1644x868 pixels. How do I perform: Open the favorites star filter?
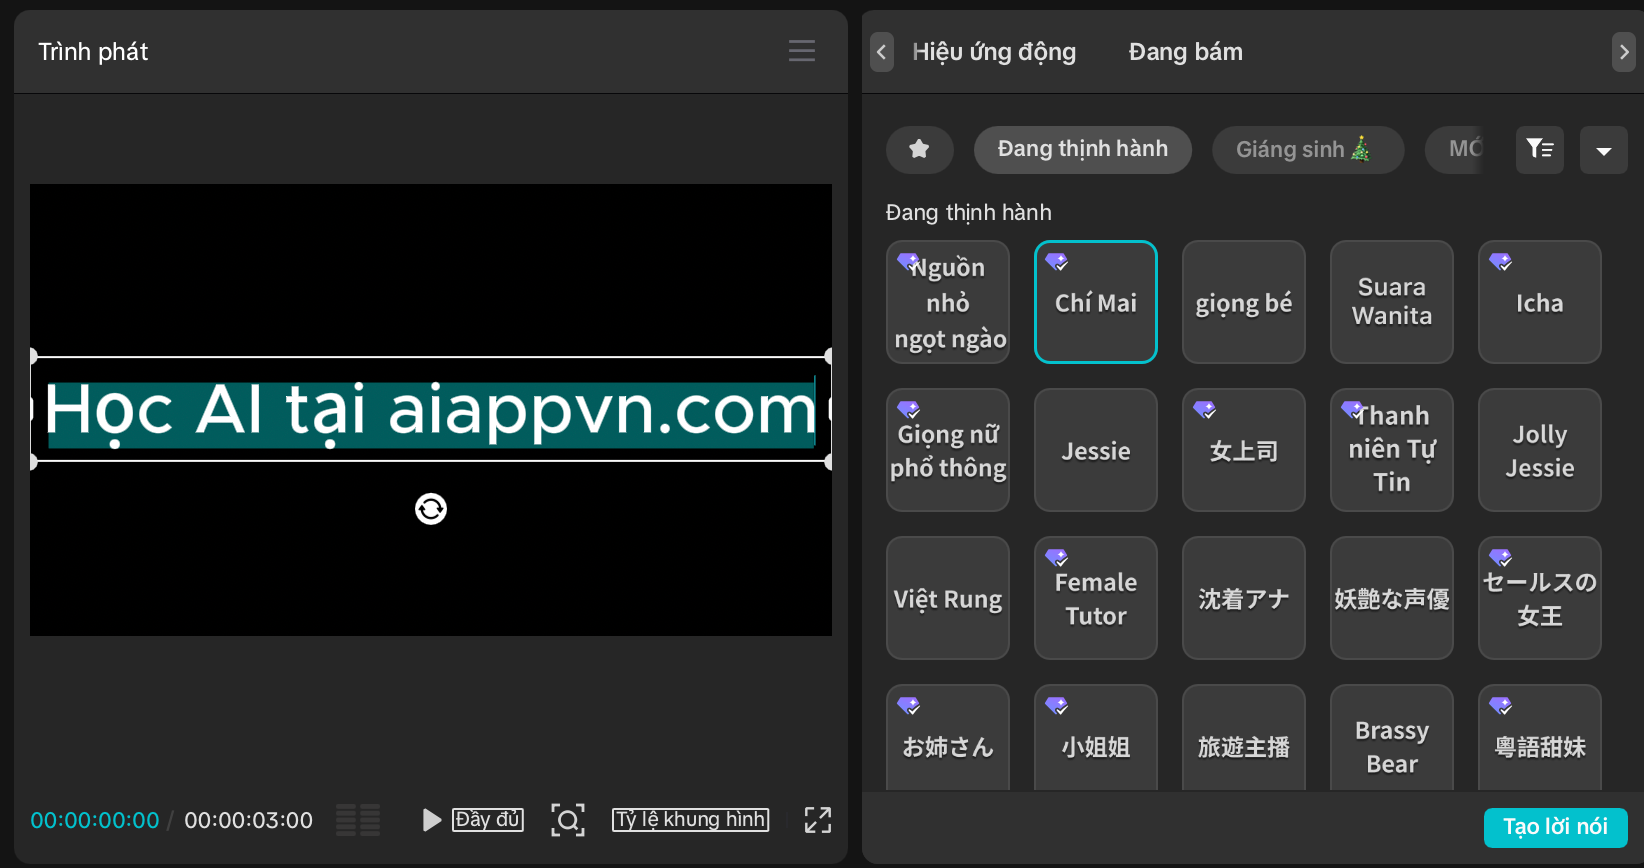coord(919,149)
